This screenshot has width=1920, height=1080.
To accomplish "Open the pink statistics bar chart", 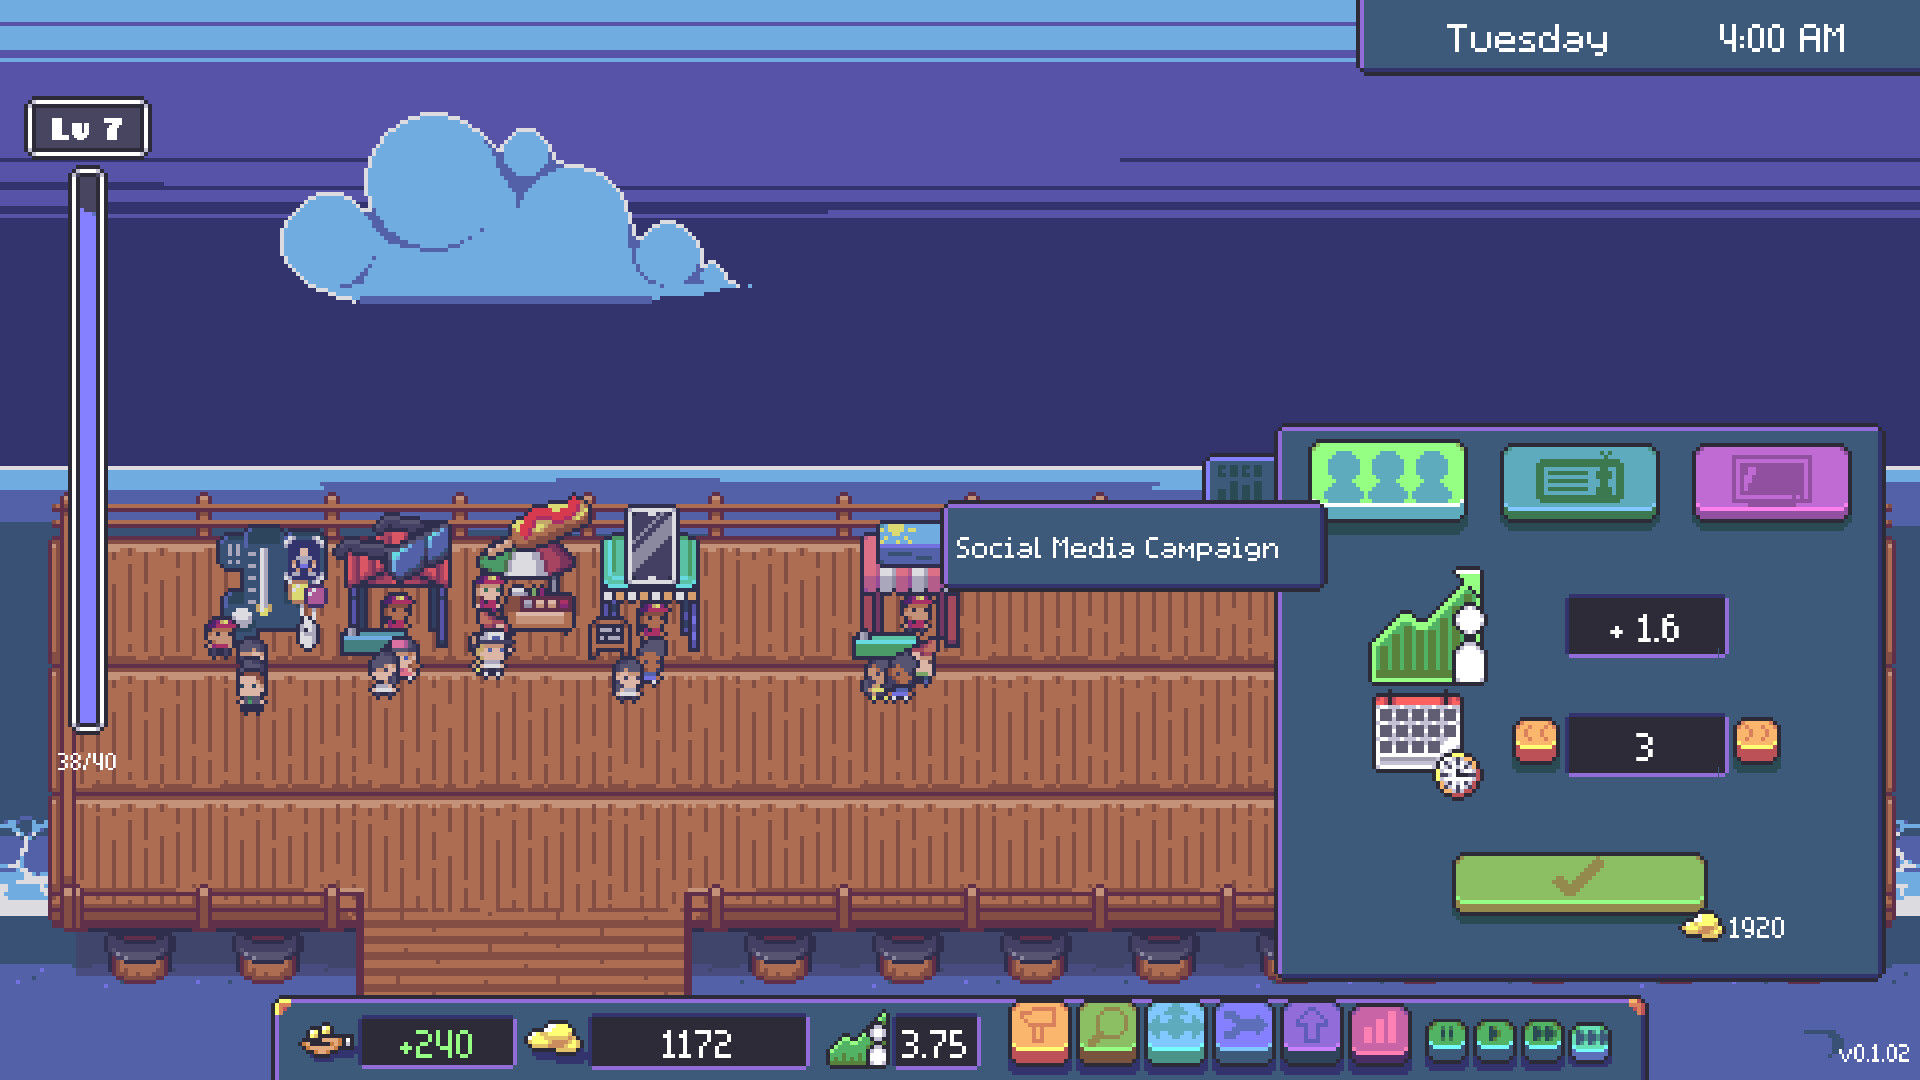I will pos(1380,1034).
